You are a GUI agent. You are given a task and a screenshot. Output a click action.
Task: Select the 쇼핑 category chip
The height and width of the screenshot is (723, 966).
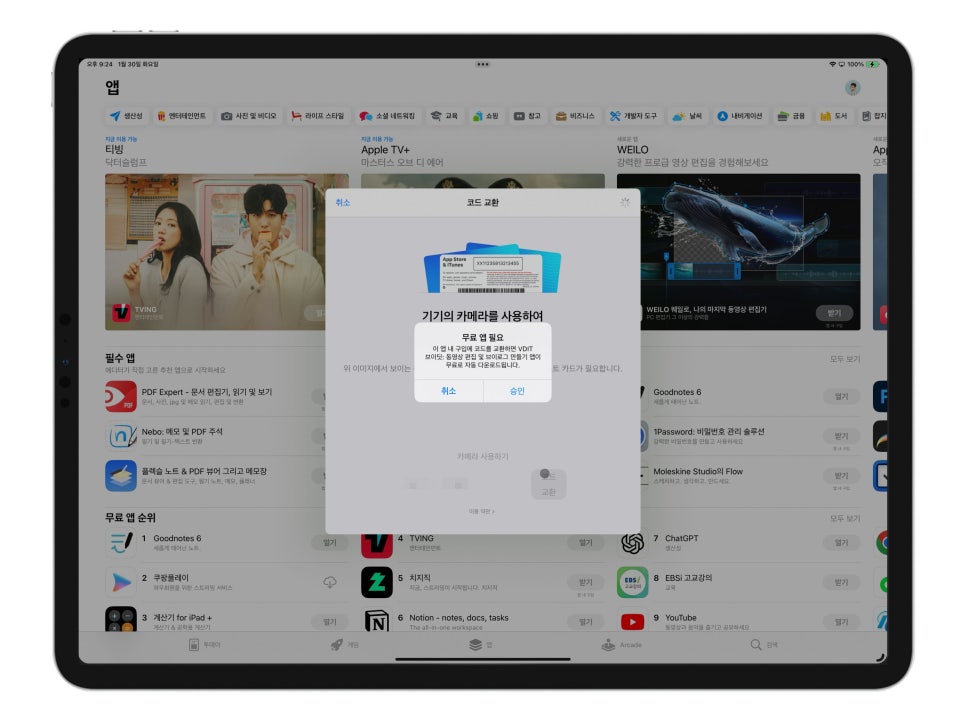click(485, 116)
